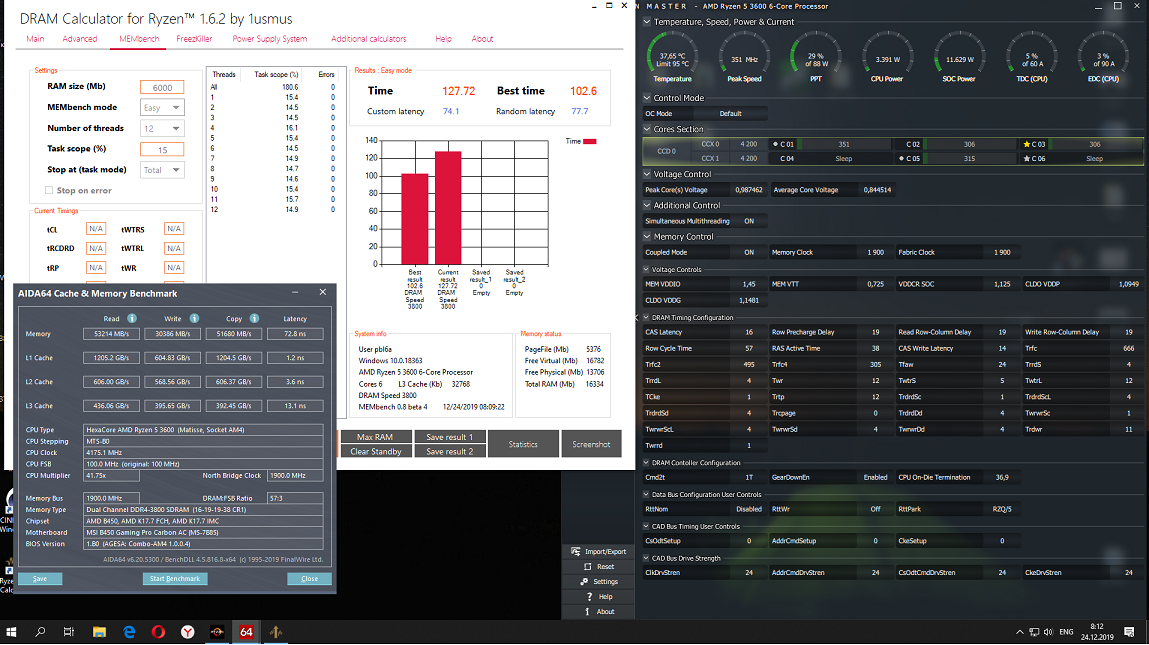
Task: Open the FreezKiller tab
Action: click(194, 39)
